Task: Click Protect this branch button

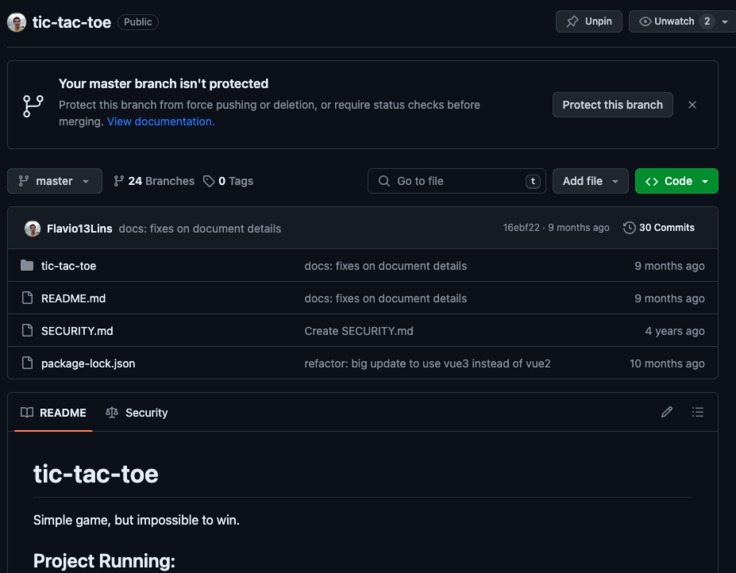Action: [613, 105]
